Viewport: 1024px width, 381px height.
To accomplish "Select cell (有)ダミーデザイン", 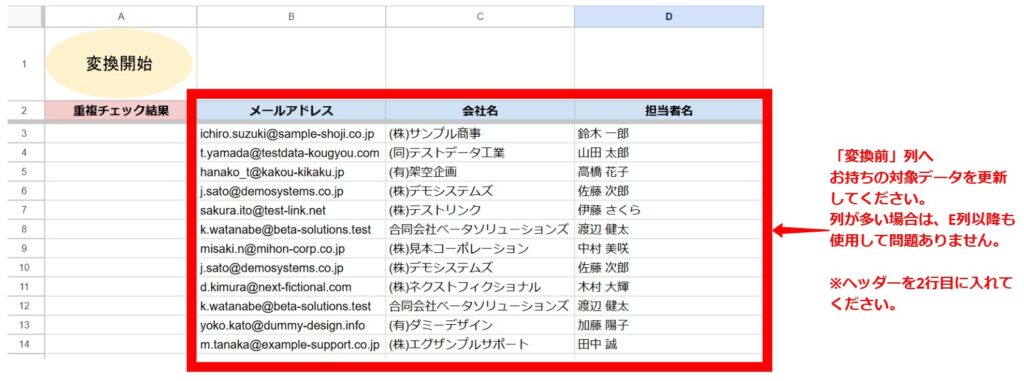I will [x=480, y=325].
